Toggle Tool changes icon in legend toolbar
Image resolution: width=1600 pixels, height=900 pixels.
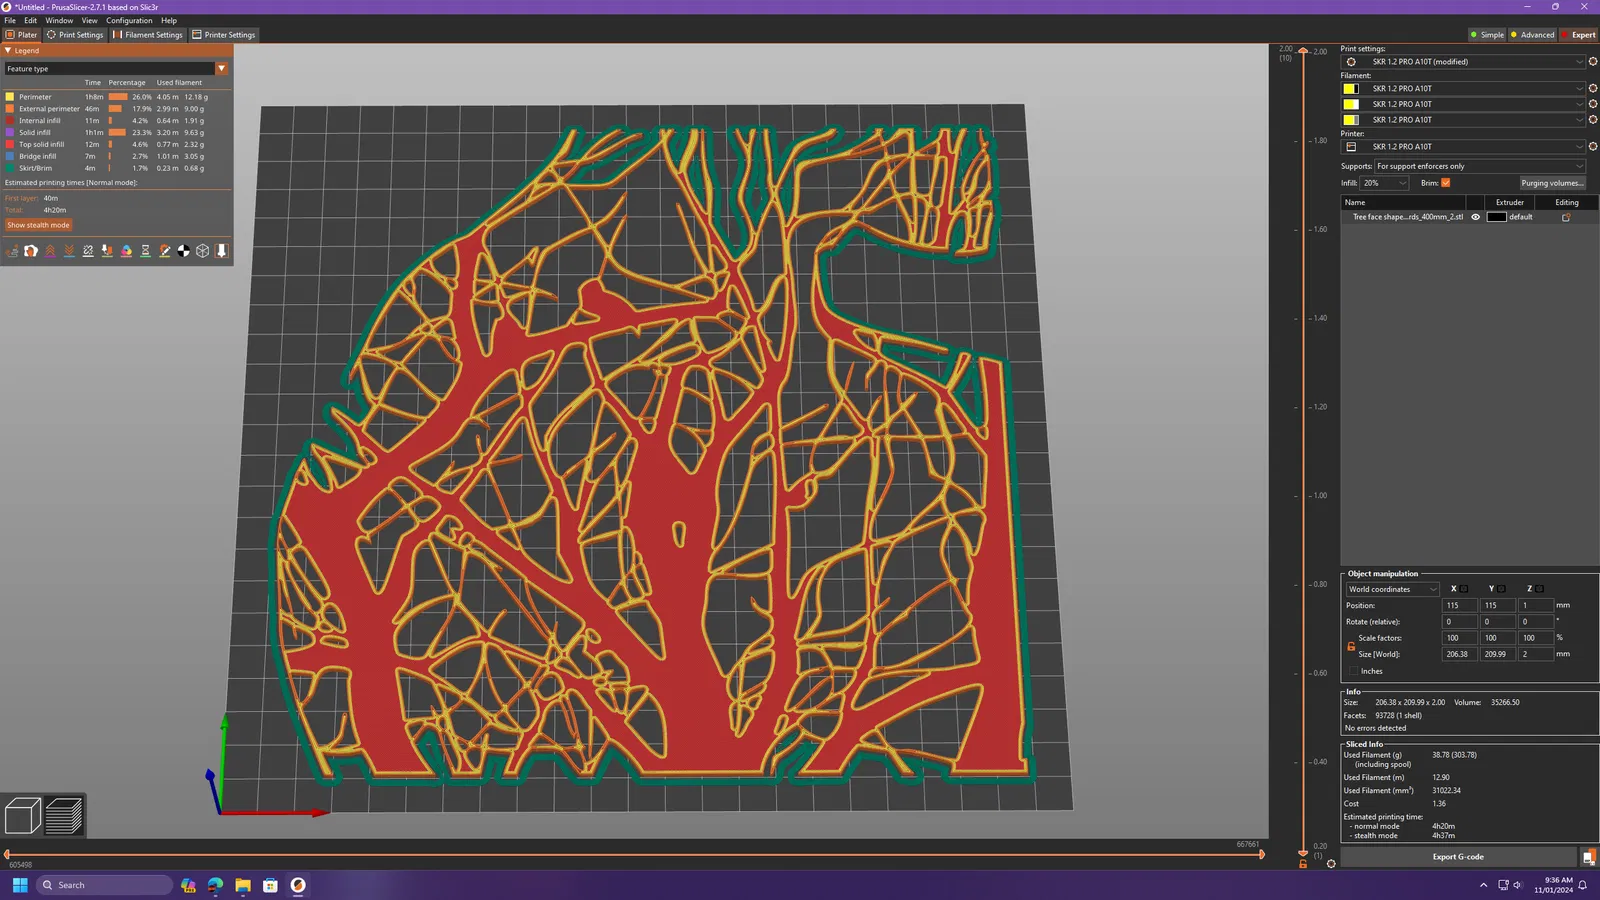107,251
